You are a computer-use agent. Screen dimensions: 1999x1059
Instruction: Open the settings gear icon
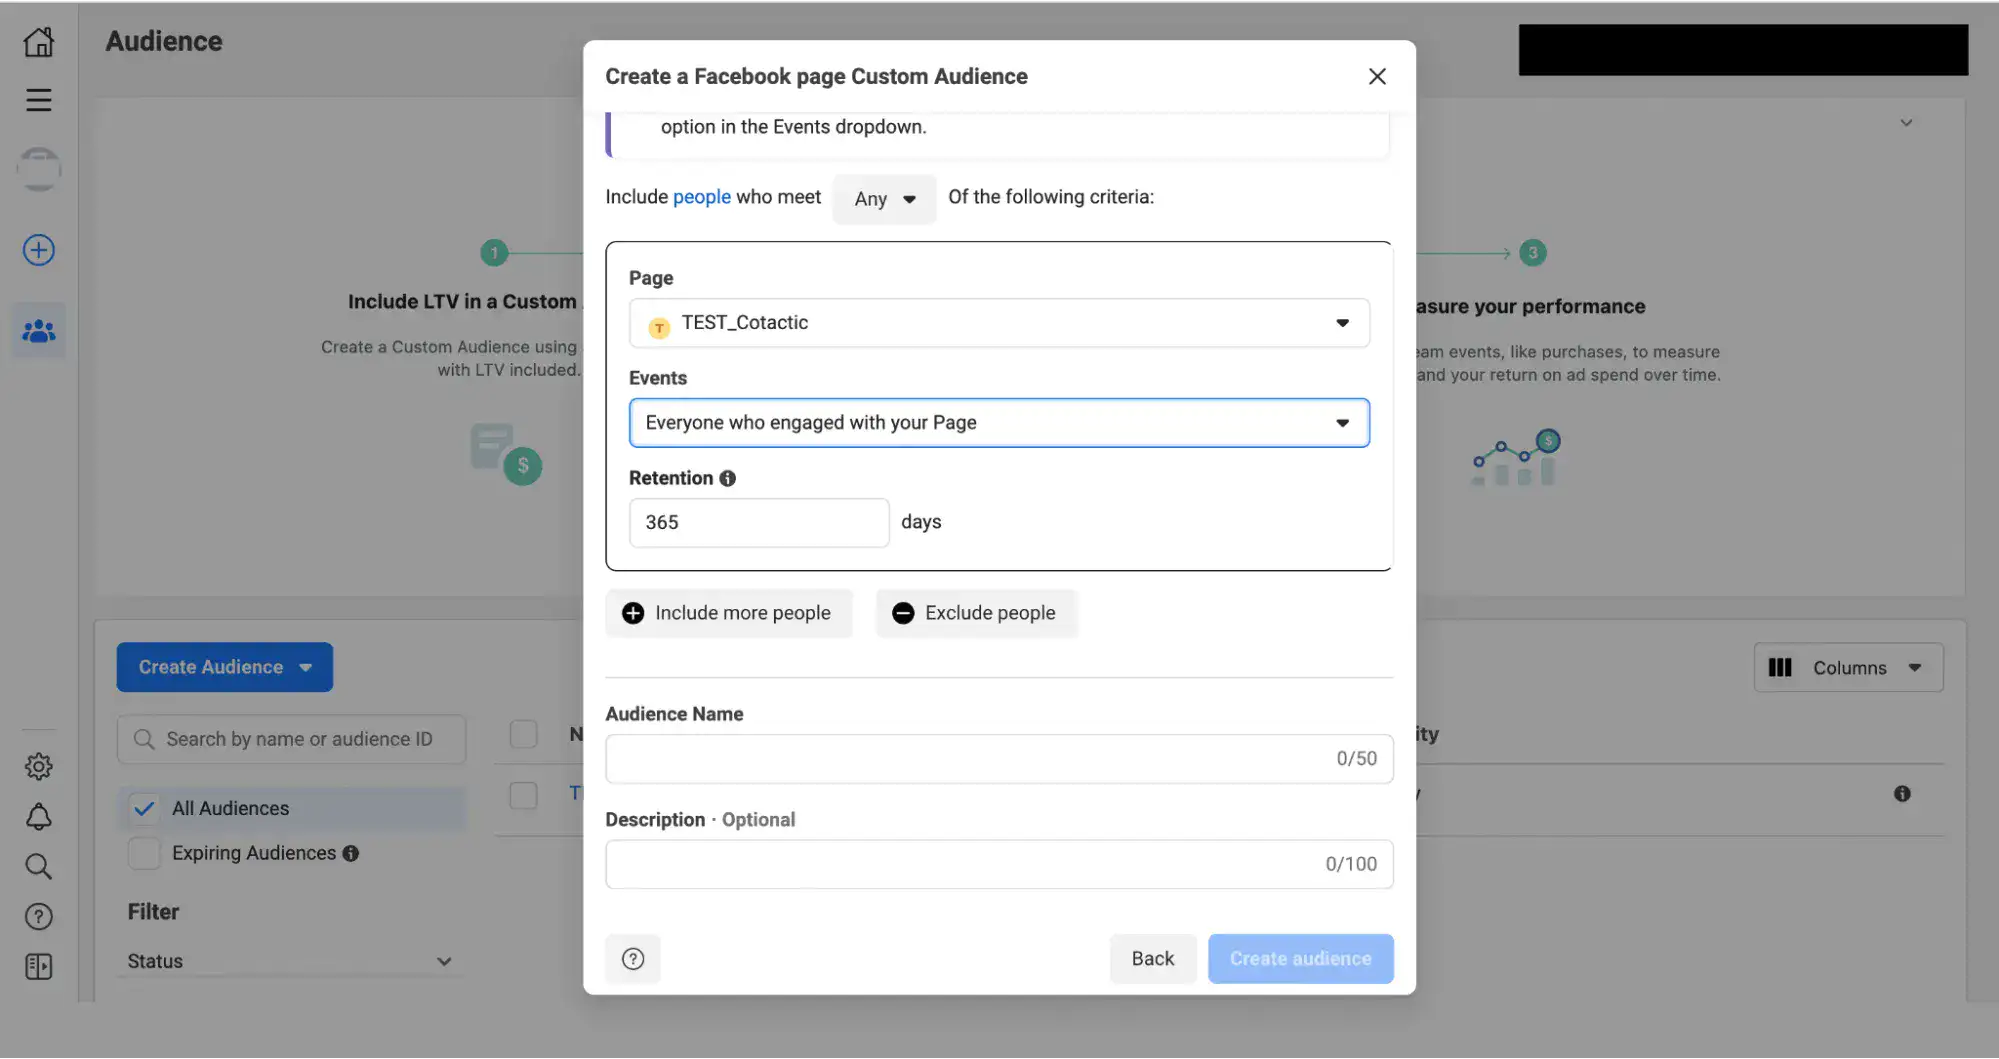pyautogui.click(x=39, y=767)
